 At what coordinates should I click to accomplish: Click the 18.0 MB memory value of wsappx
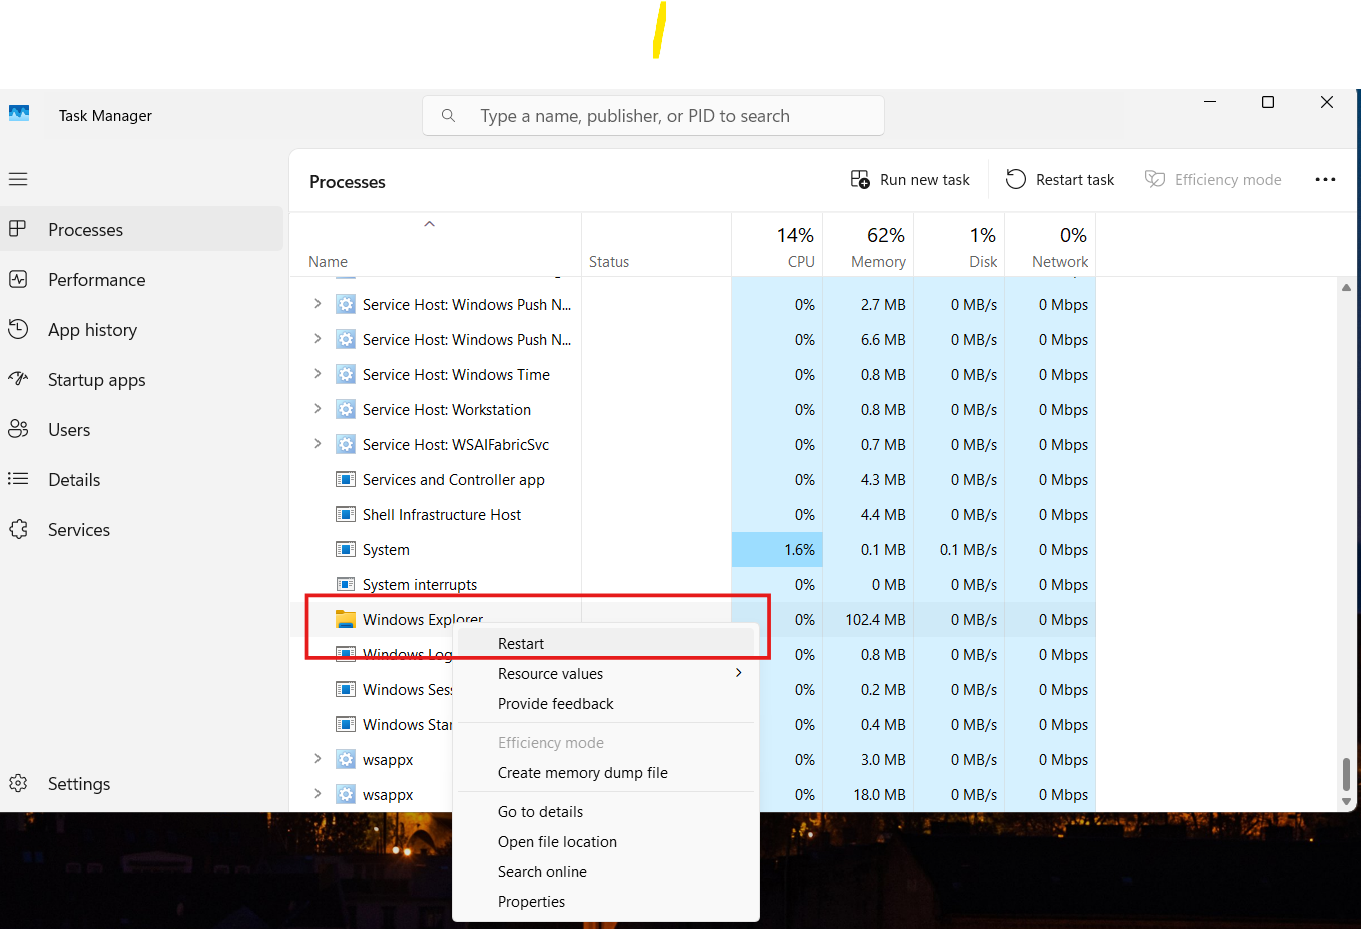880,794
